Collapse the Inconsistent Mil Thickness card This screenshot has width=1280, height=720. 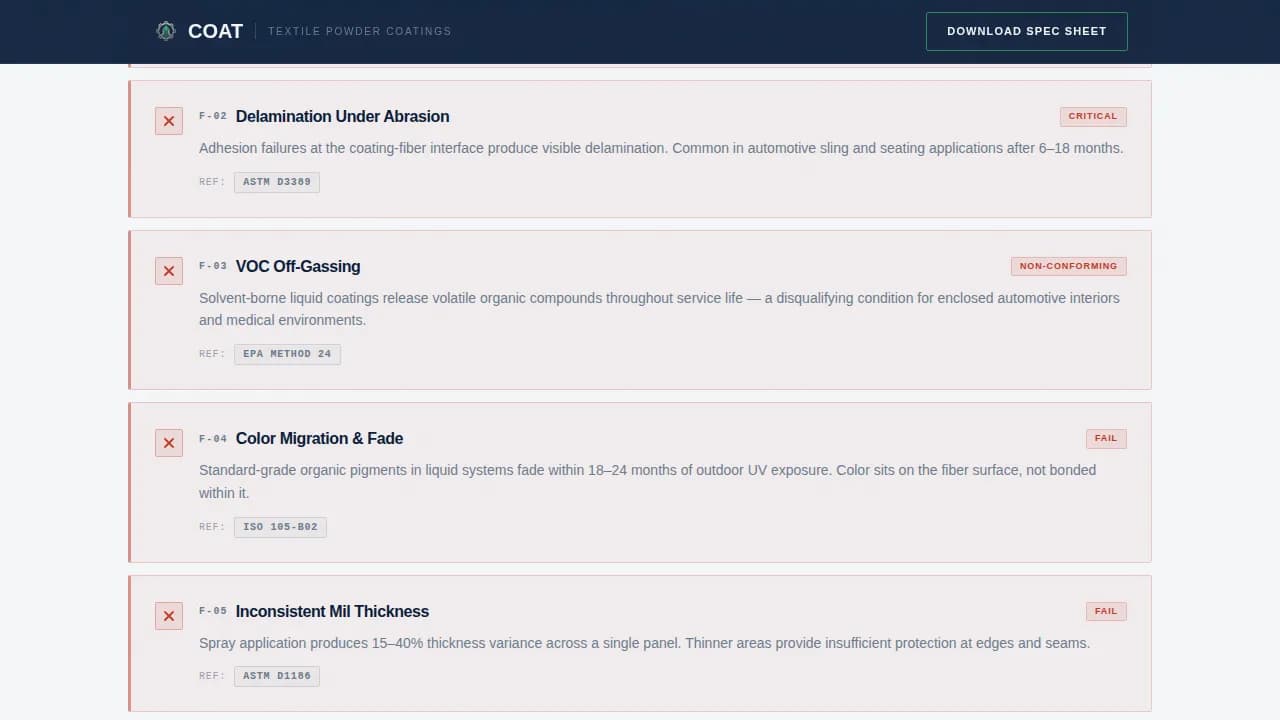332,611
